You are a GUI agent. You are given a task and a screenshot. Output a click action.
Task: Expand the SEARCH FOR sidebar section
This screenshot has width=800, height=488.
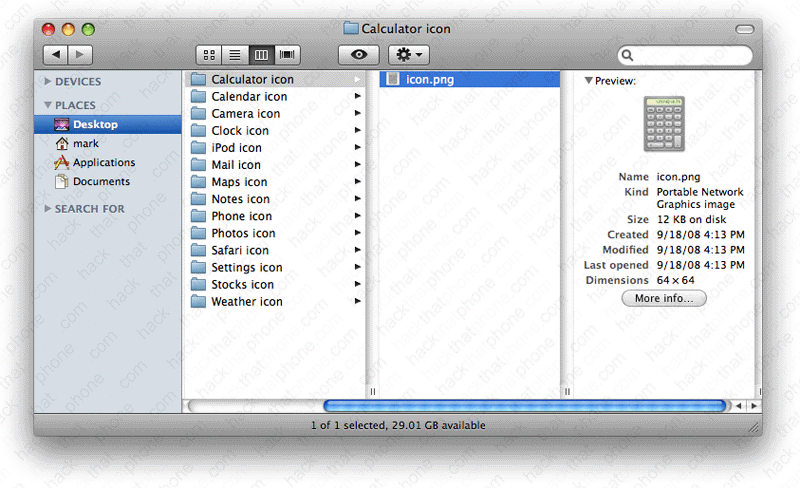coord(48,209)
